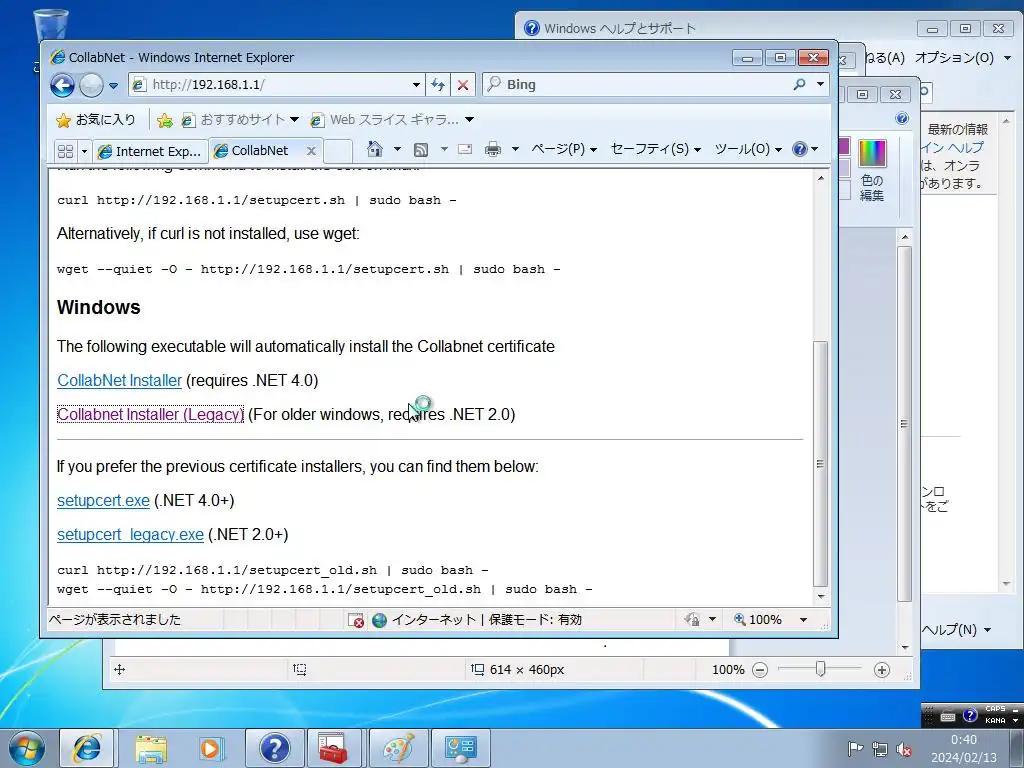Click the popup blocker status bar icon
1024x768 pixels.
tap(356, 620)
